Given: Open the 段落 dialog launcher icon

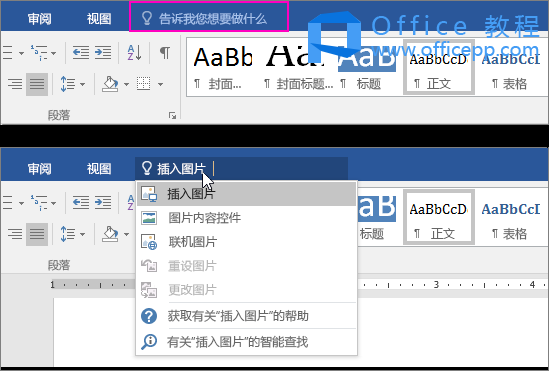Looking at the screenshot, I should [172, 116].
